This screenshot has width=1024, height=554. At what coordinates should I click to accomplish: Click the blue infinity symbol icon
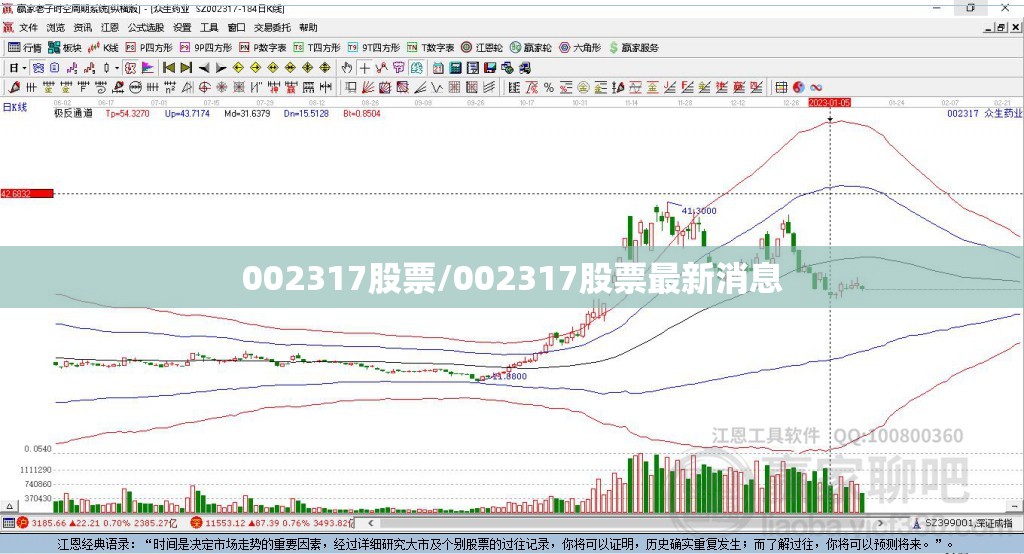tap(816, 87)
